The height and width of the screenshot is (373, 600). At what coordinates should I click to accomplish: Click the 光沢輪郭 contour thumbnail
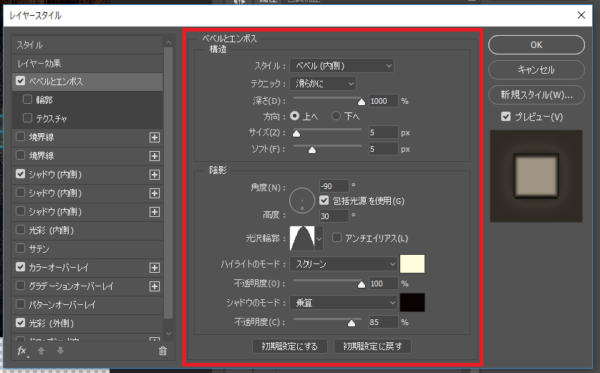coord(302,238)
